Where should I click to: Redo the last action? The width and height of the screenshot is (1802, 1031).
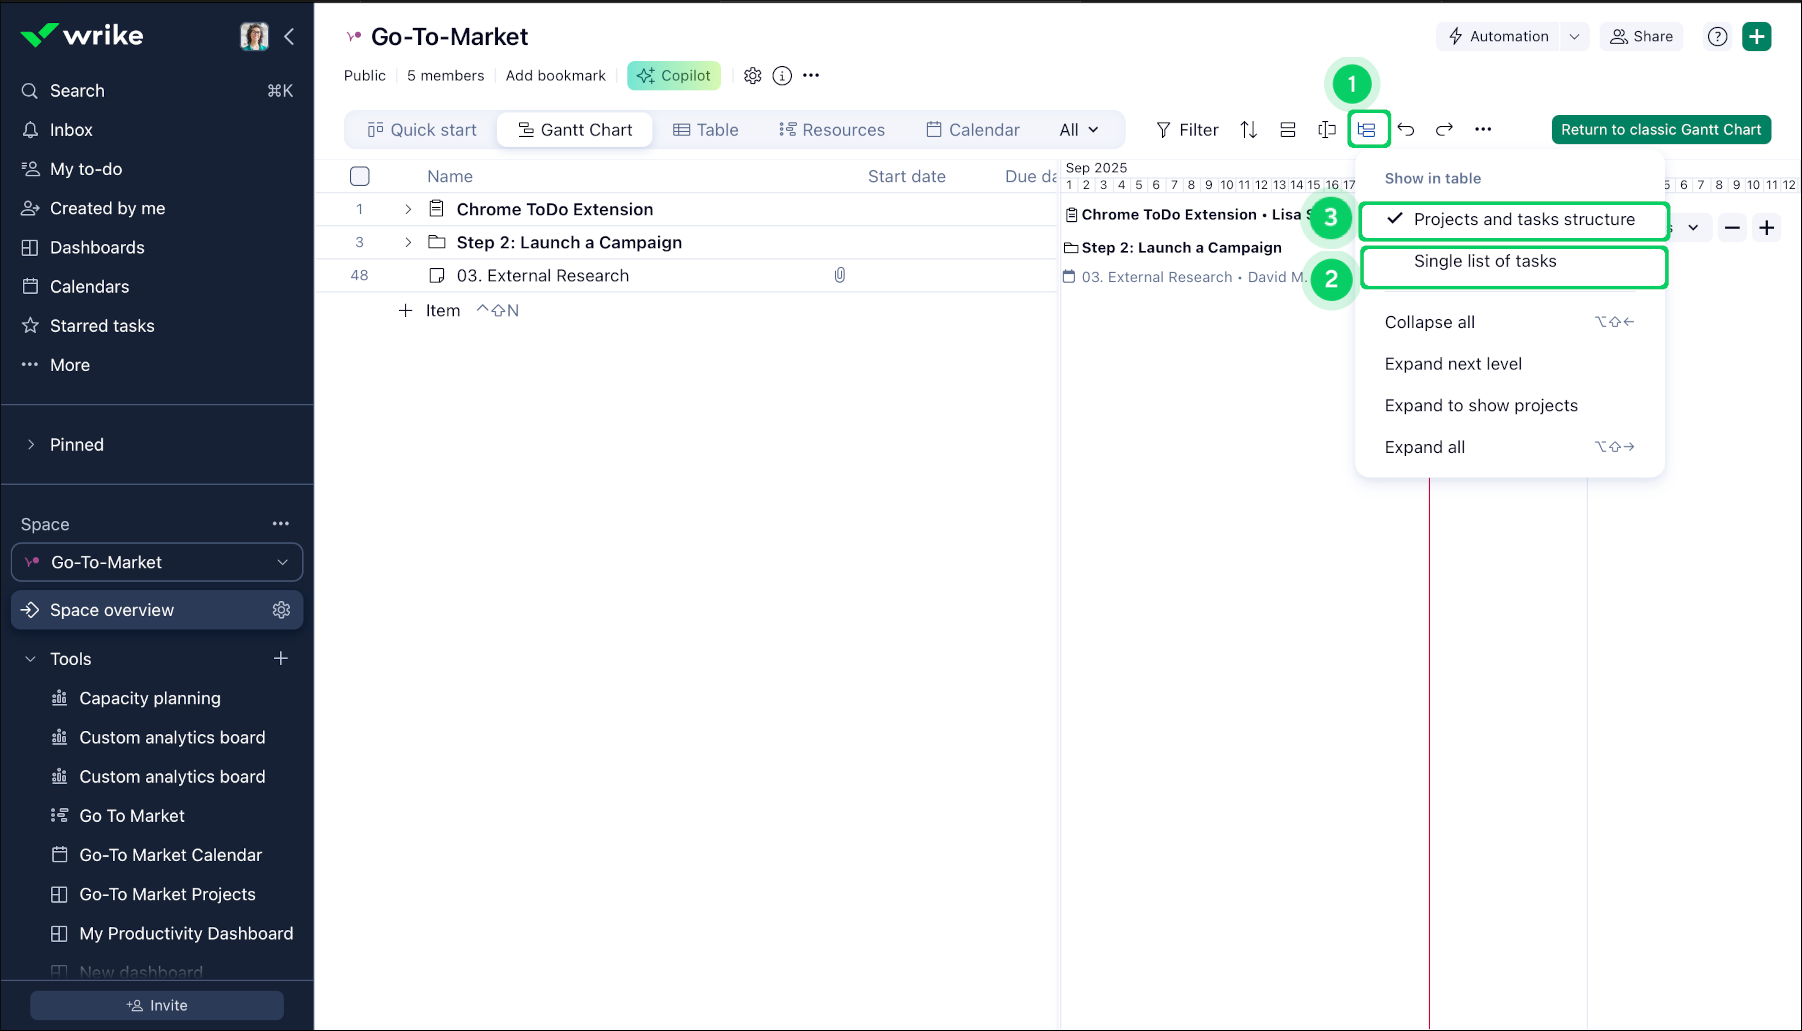(x=1444, y=129)
